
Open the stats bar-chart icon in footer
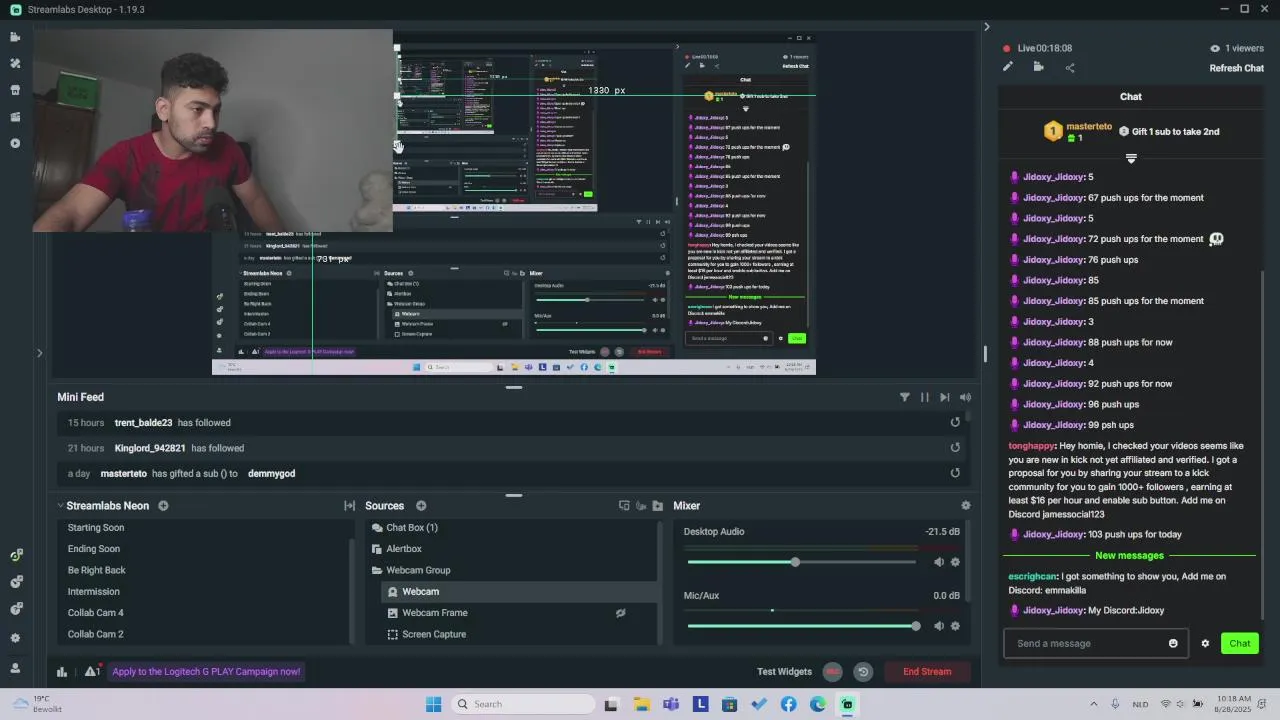[62, 672]
